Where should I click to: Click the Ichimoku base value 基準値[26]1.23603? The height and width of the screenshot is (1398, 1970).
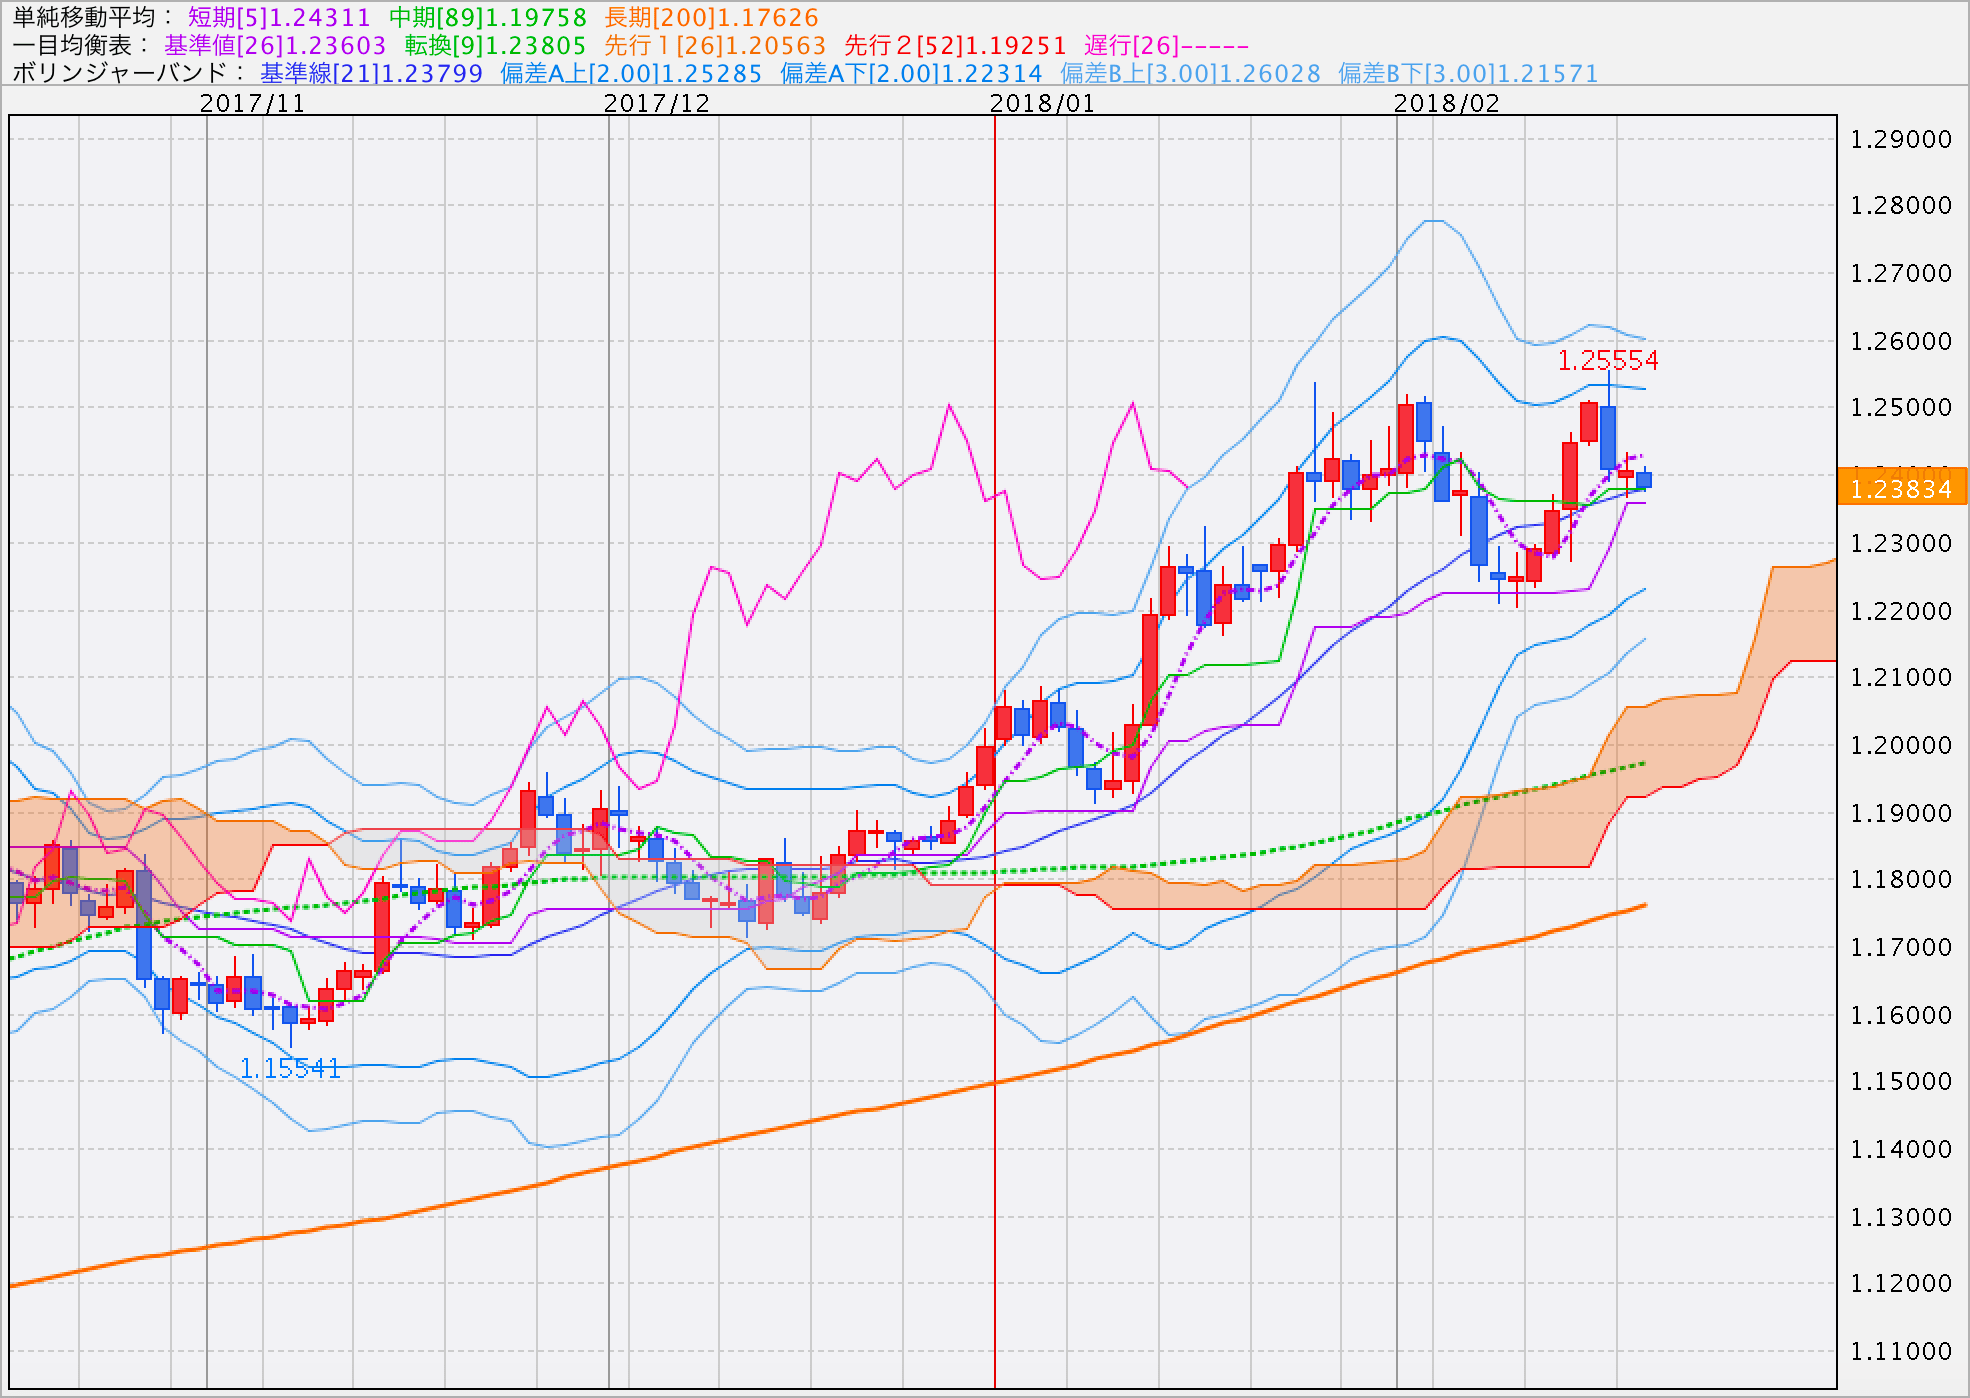click(275, 45)
